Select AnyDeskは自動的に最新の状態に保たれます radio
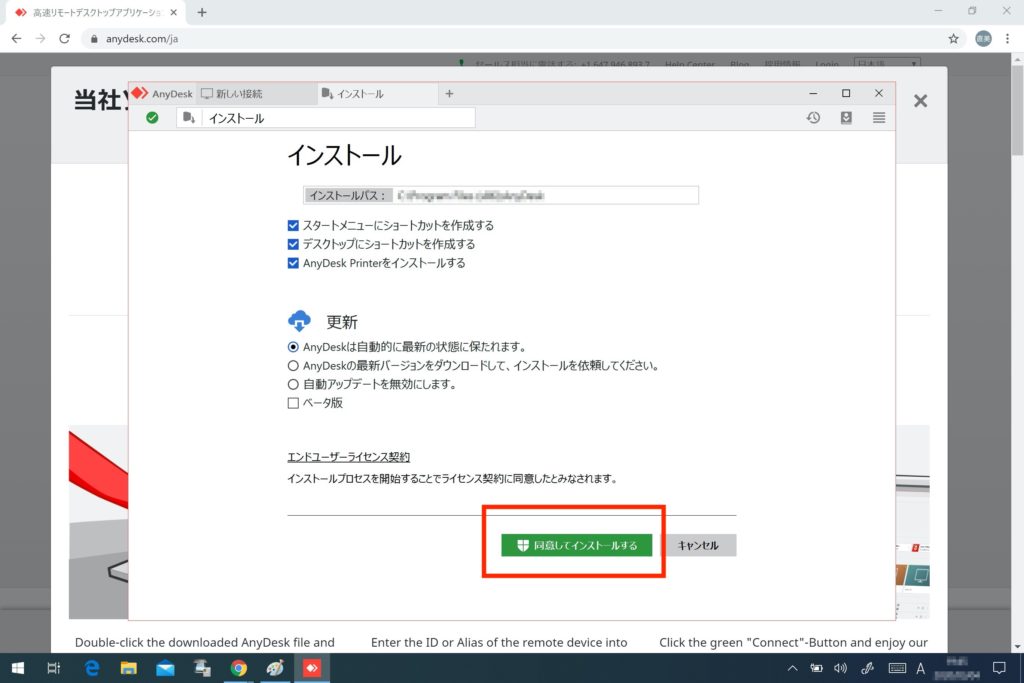The image size is (1024, 683). pos(293,347)
